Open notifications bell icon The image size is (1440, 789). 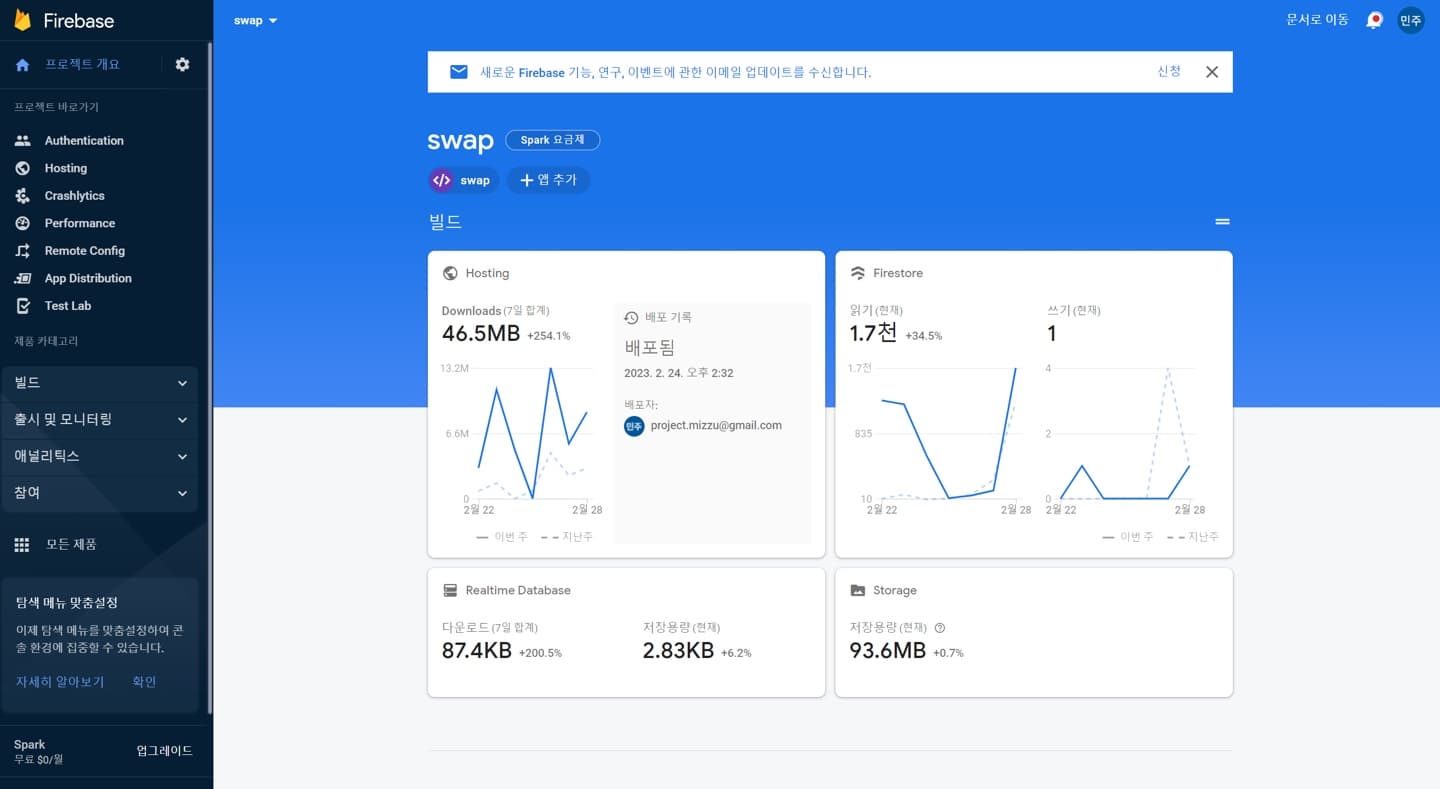point(1374,20)
